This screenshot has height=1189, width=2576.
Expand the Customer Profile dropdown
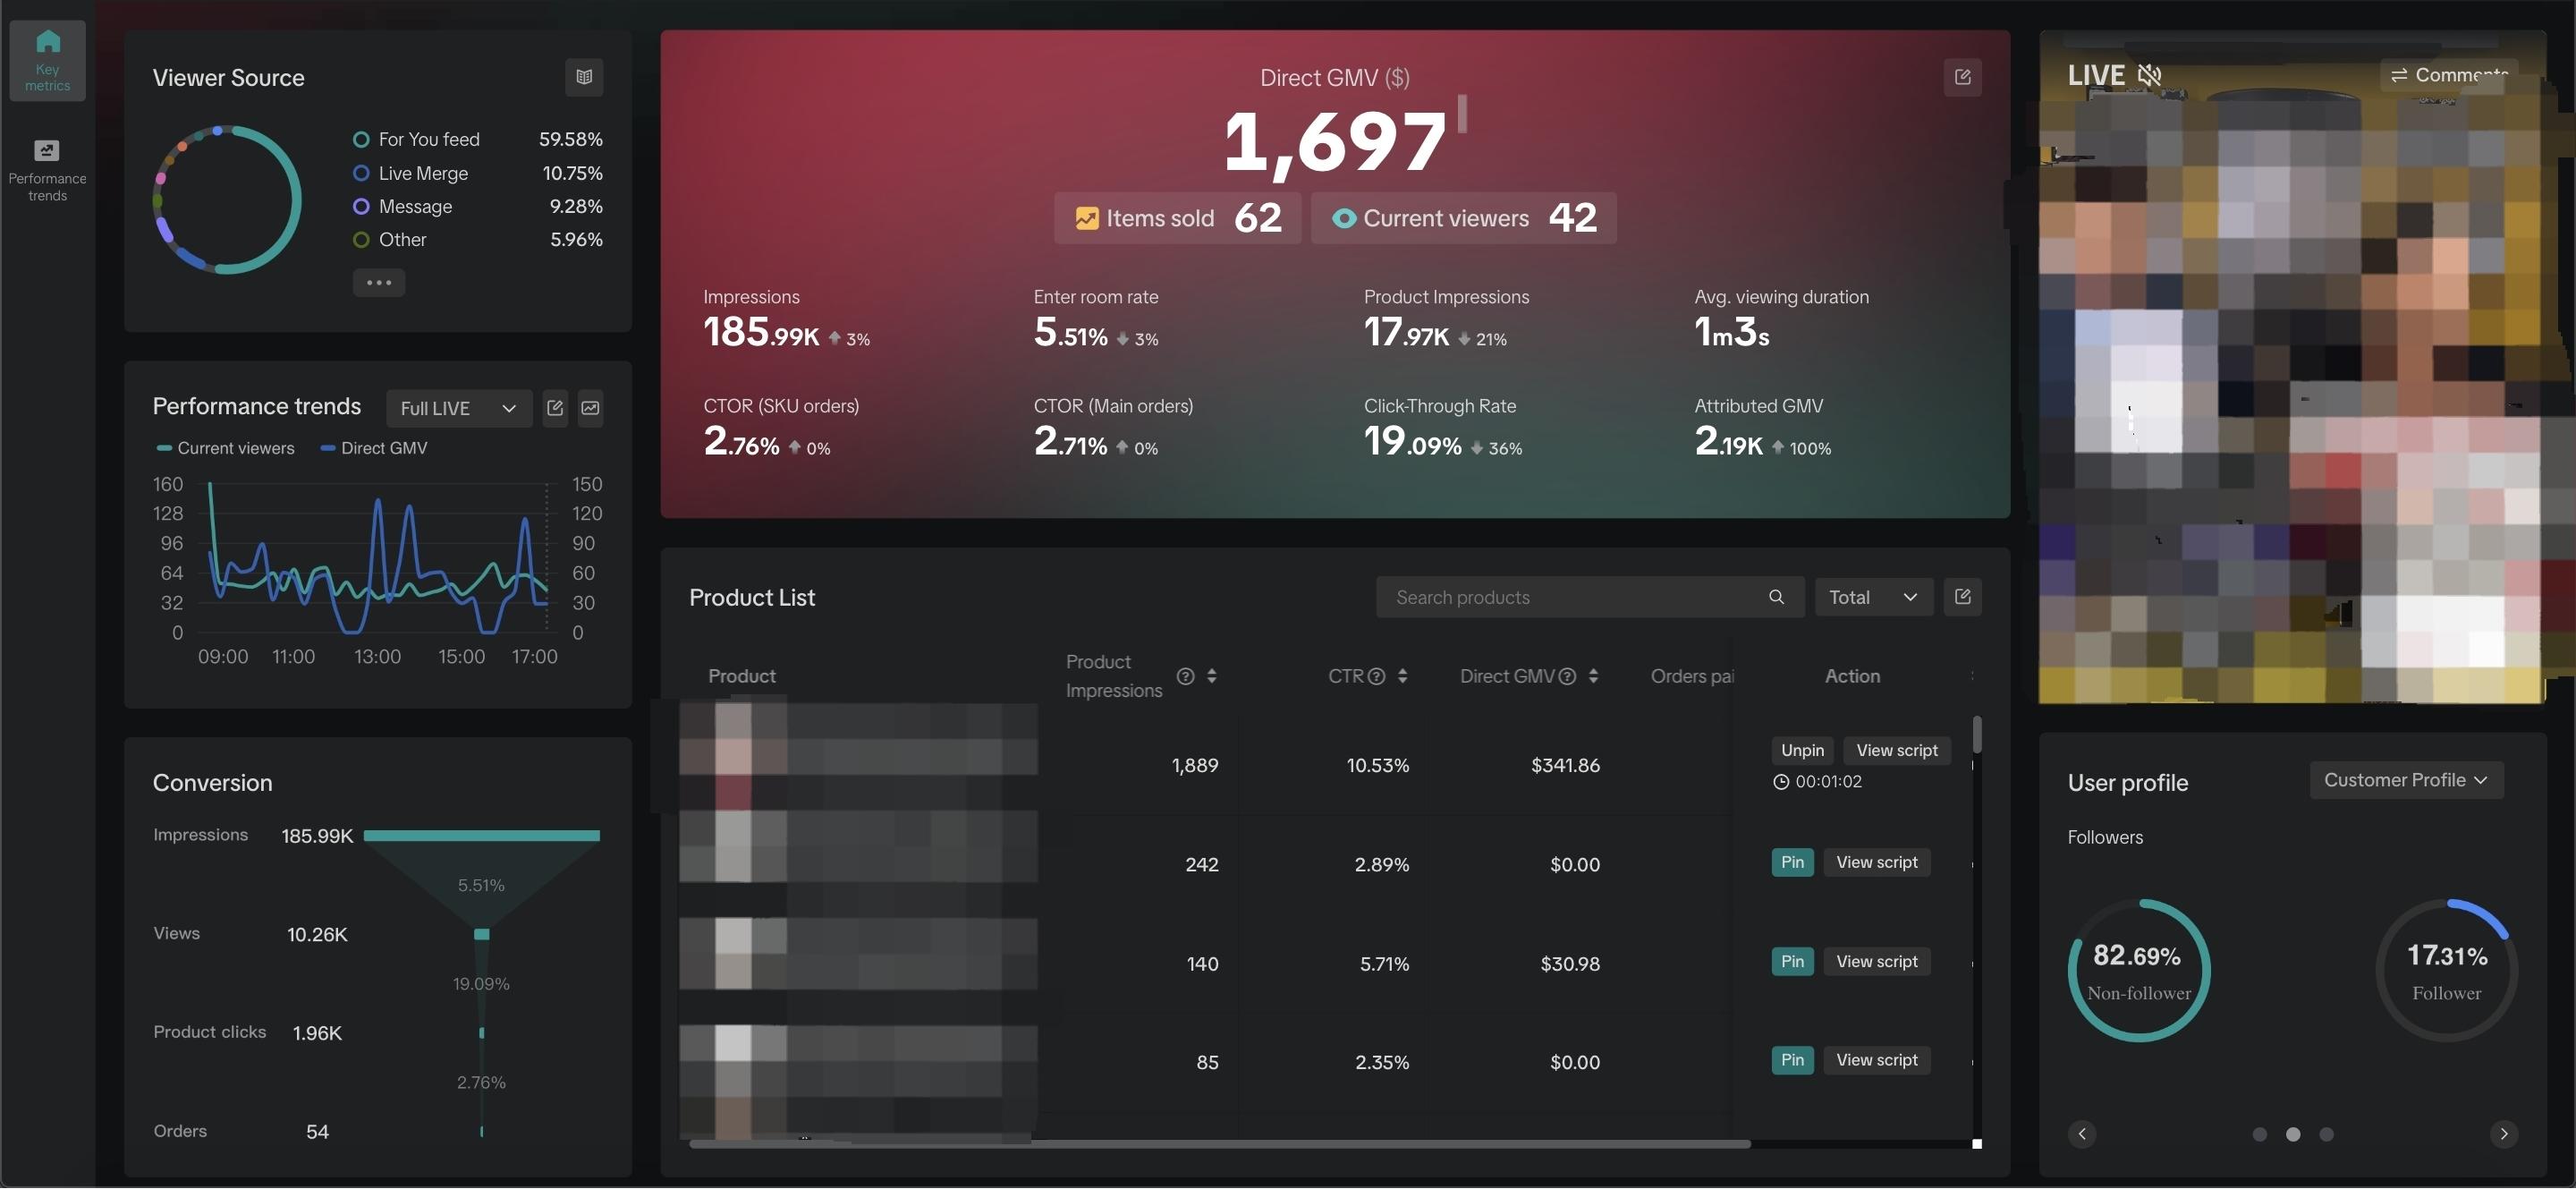2405,780
